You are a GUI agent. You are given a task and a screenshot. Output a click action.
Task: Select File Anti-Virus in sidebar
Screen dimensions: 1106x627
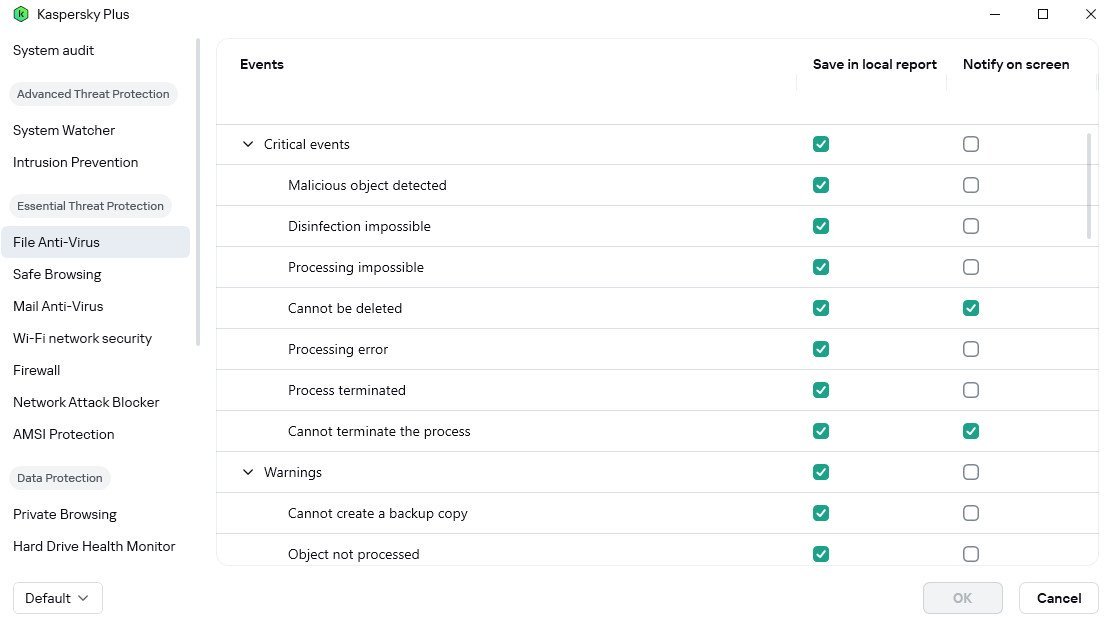click(x=95, y=242)
